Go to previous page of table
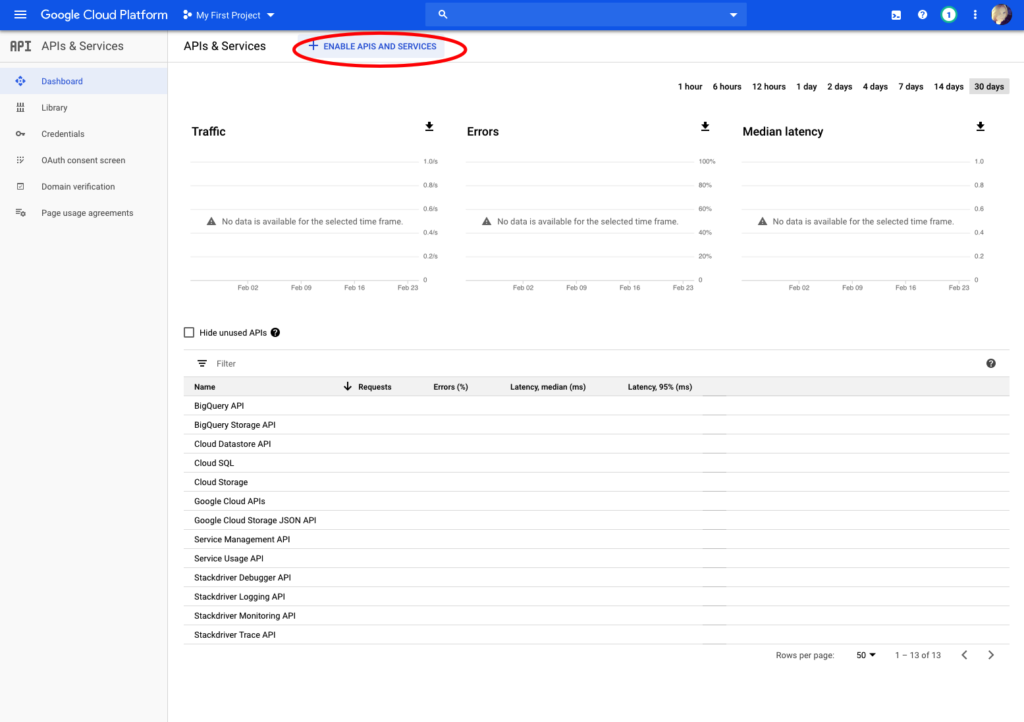Image resolution: width=1024 pixels, height=722 pixels. (x=965, y=655)
